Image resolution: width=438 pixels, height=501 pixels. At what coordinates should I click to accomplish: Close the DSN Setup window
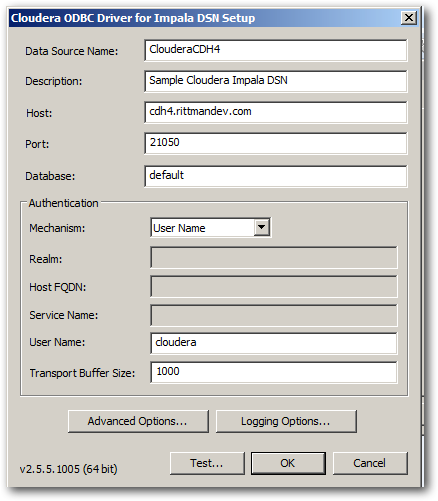pos(409,18)
